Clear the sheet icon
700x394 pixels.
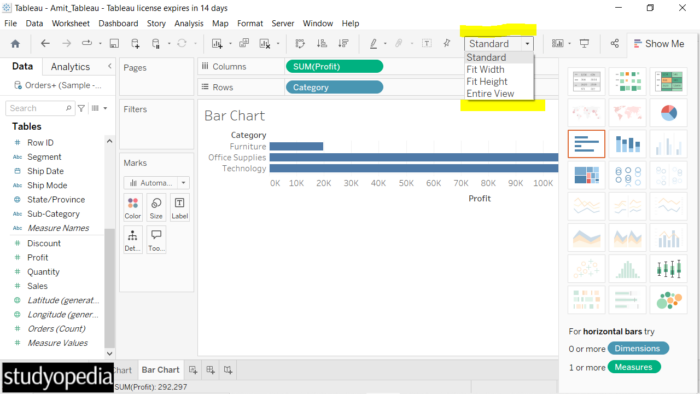click(265, 43)
